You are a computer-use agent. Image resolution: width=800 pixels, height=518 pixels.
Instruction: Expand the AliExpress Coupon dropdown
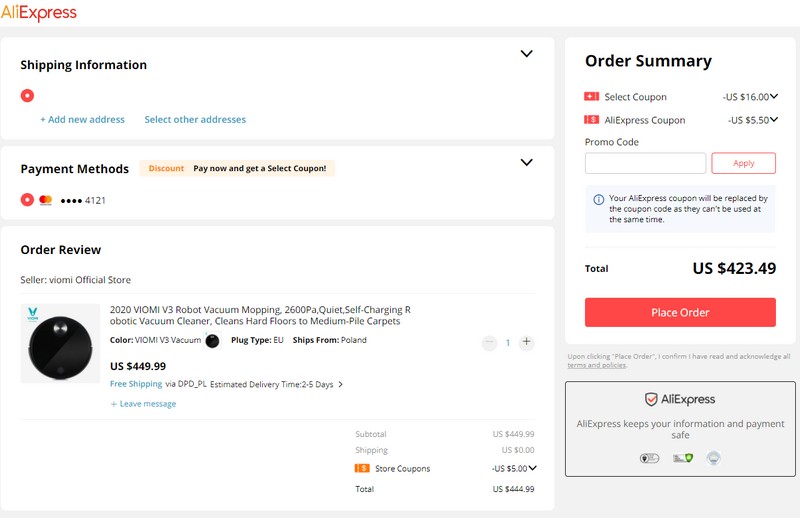774,119
